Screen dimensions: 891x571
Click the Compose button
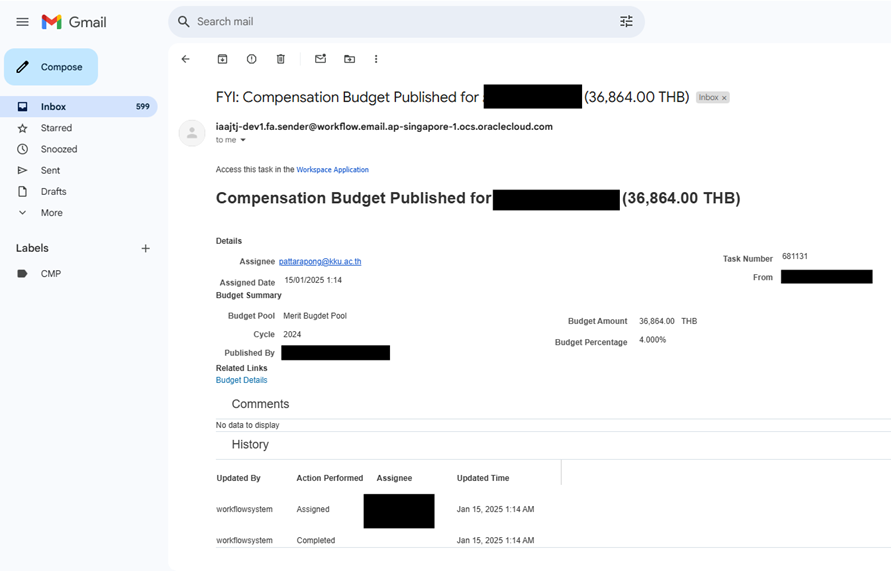tap(51, 67)
